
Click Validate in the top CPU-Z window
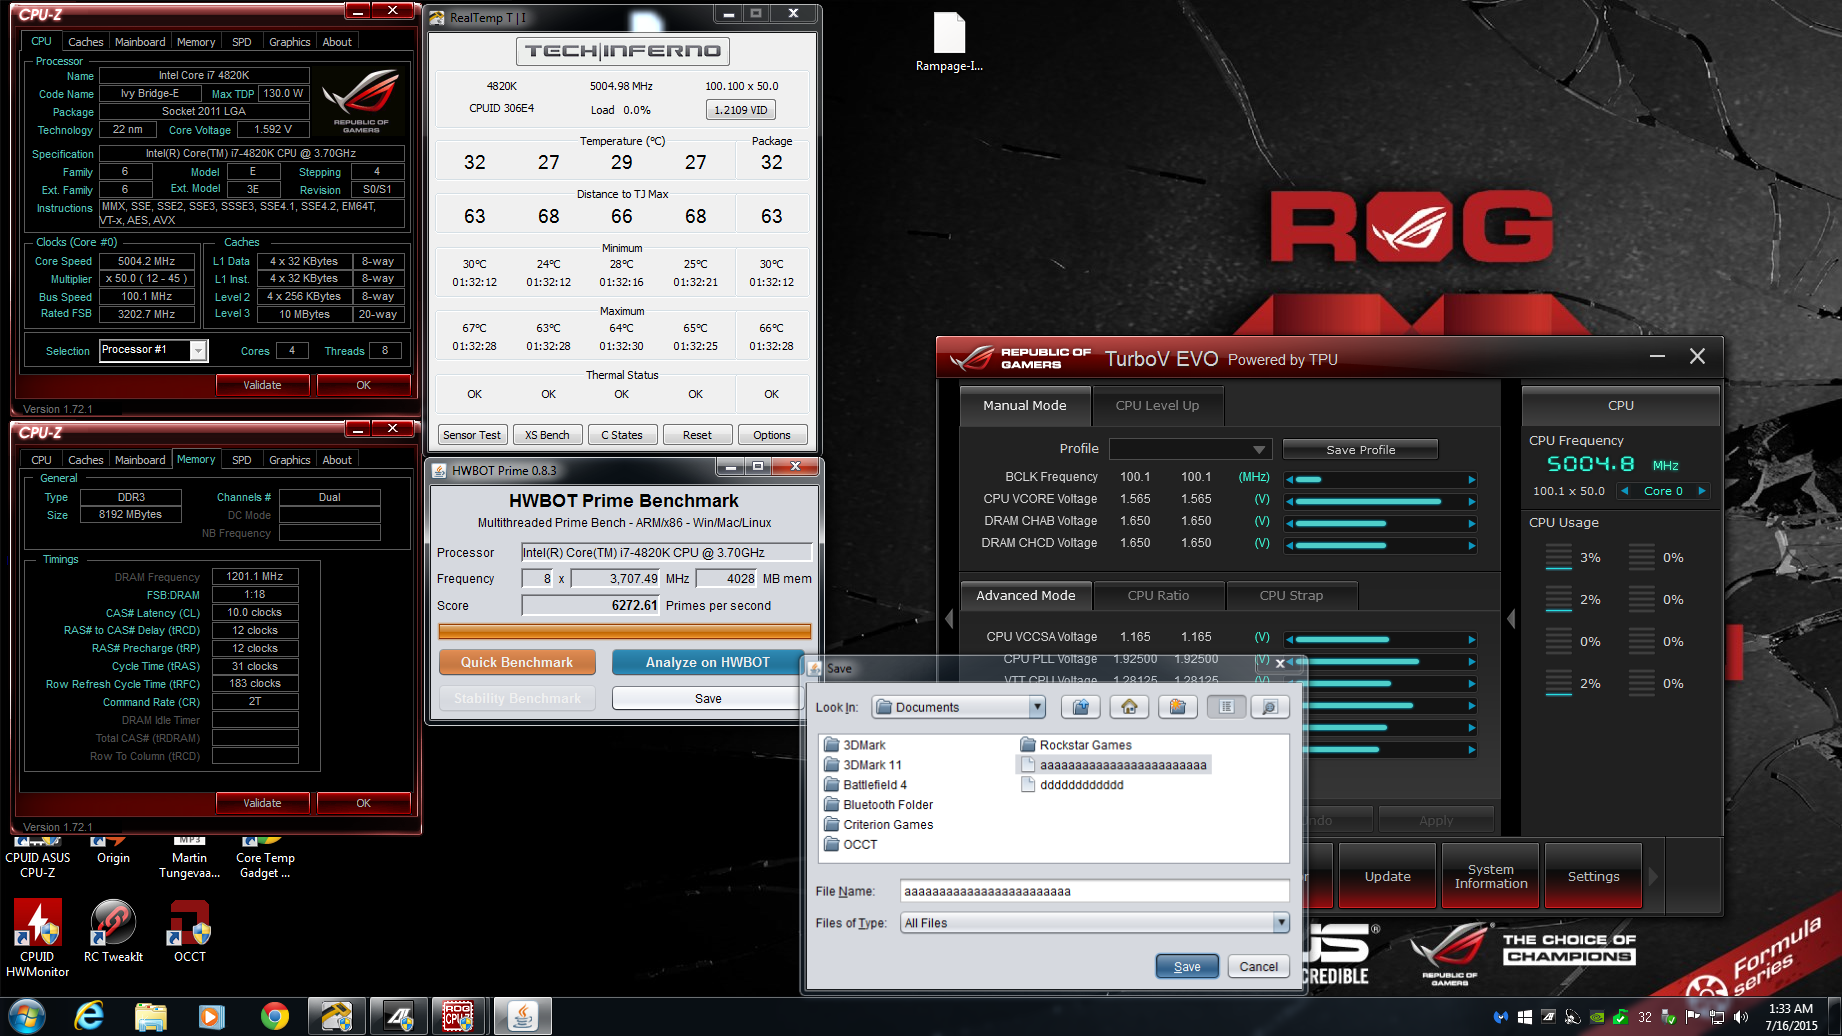262,385
